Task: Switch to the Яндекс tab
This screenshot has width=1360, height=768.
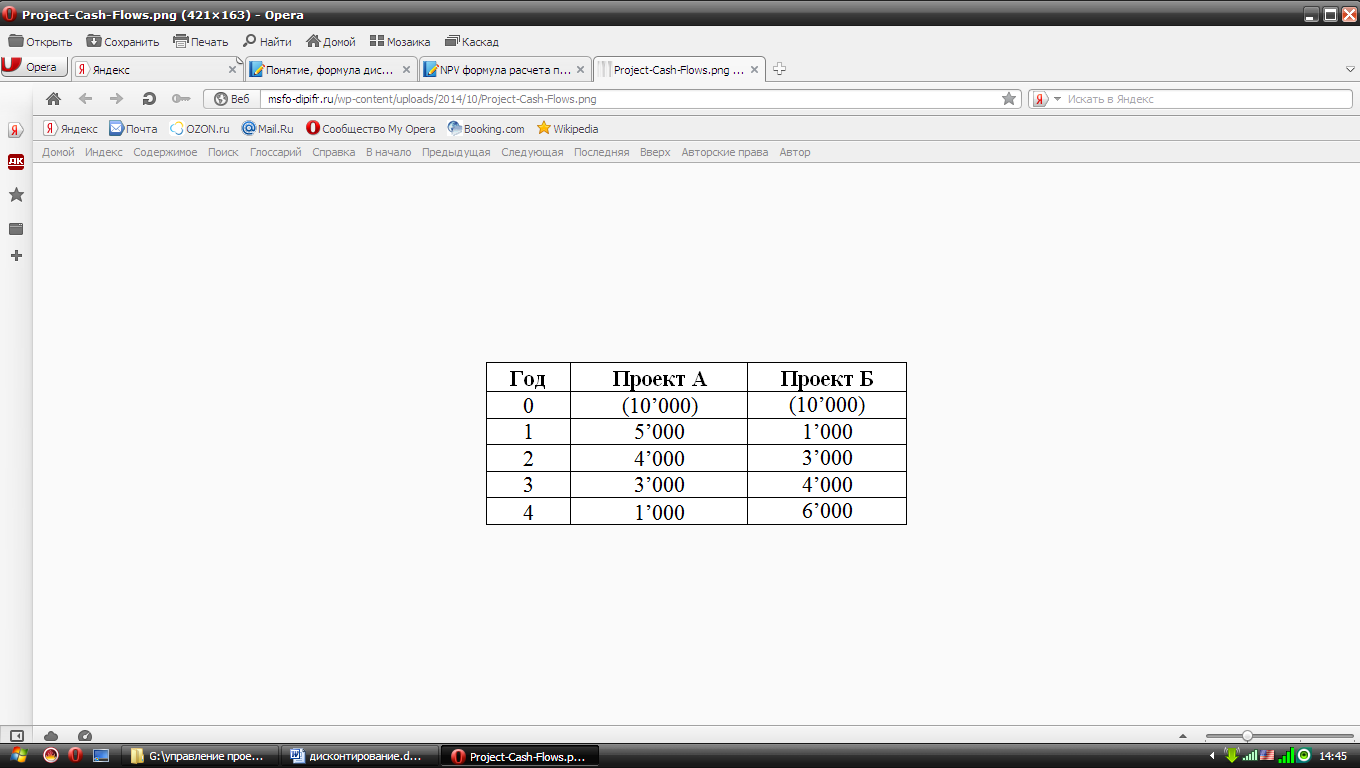Action: pyautogui.click(x=155, y=70)
